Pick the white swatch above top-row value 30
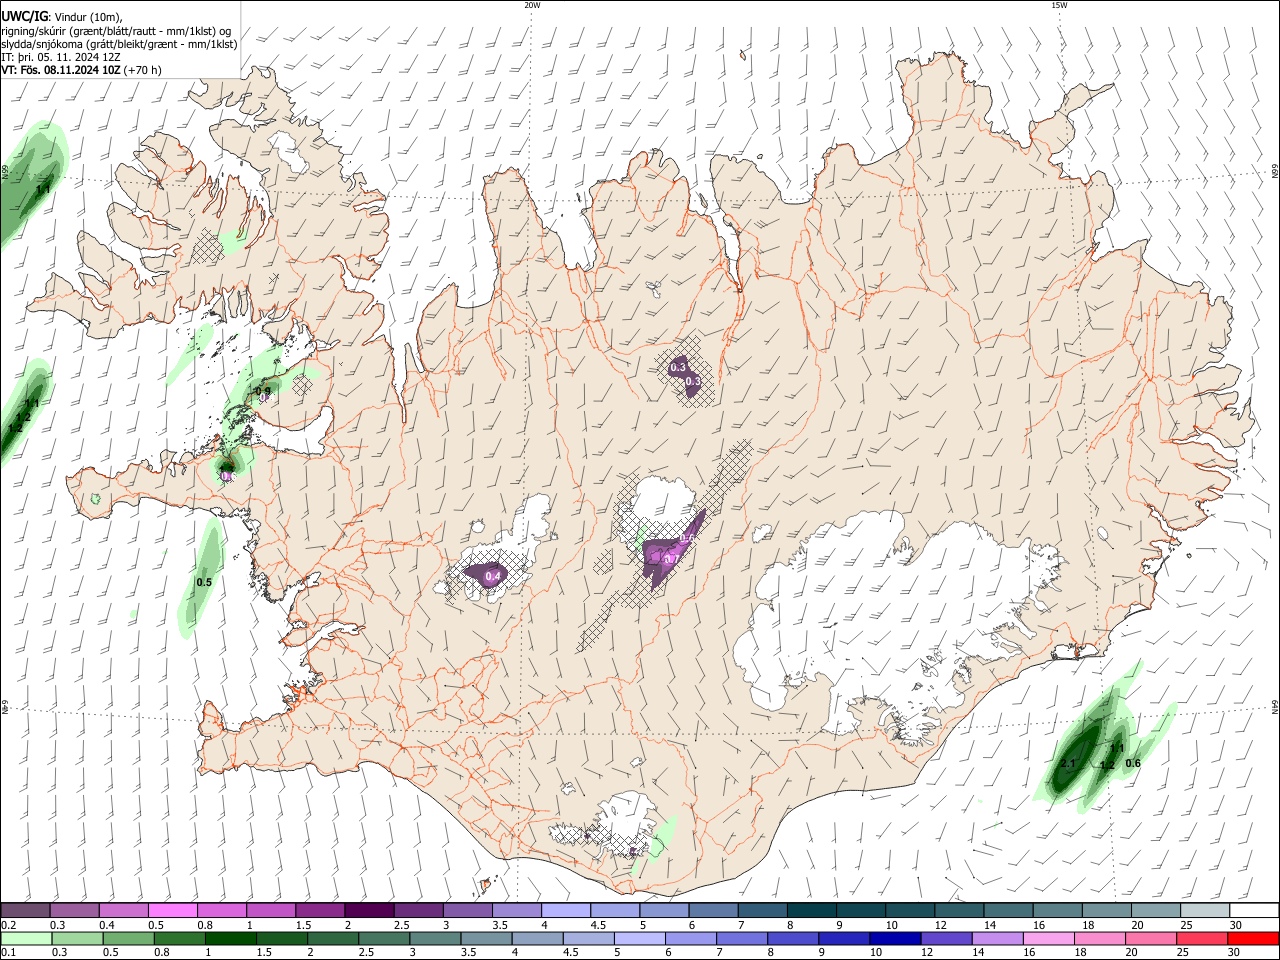The image size is (1280, 960). tap(1254, 911)
